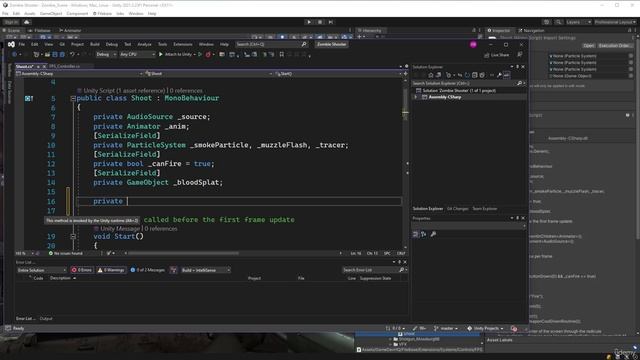Click the Undo toolbar icon

pos(72,54)
